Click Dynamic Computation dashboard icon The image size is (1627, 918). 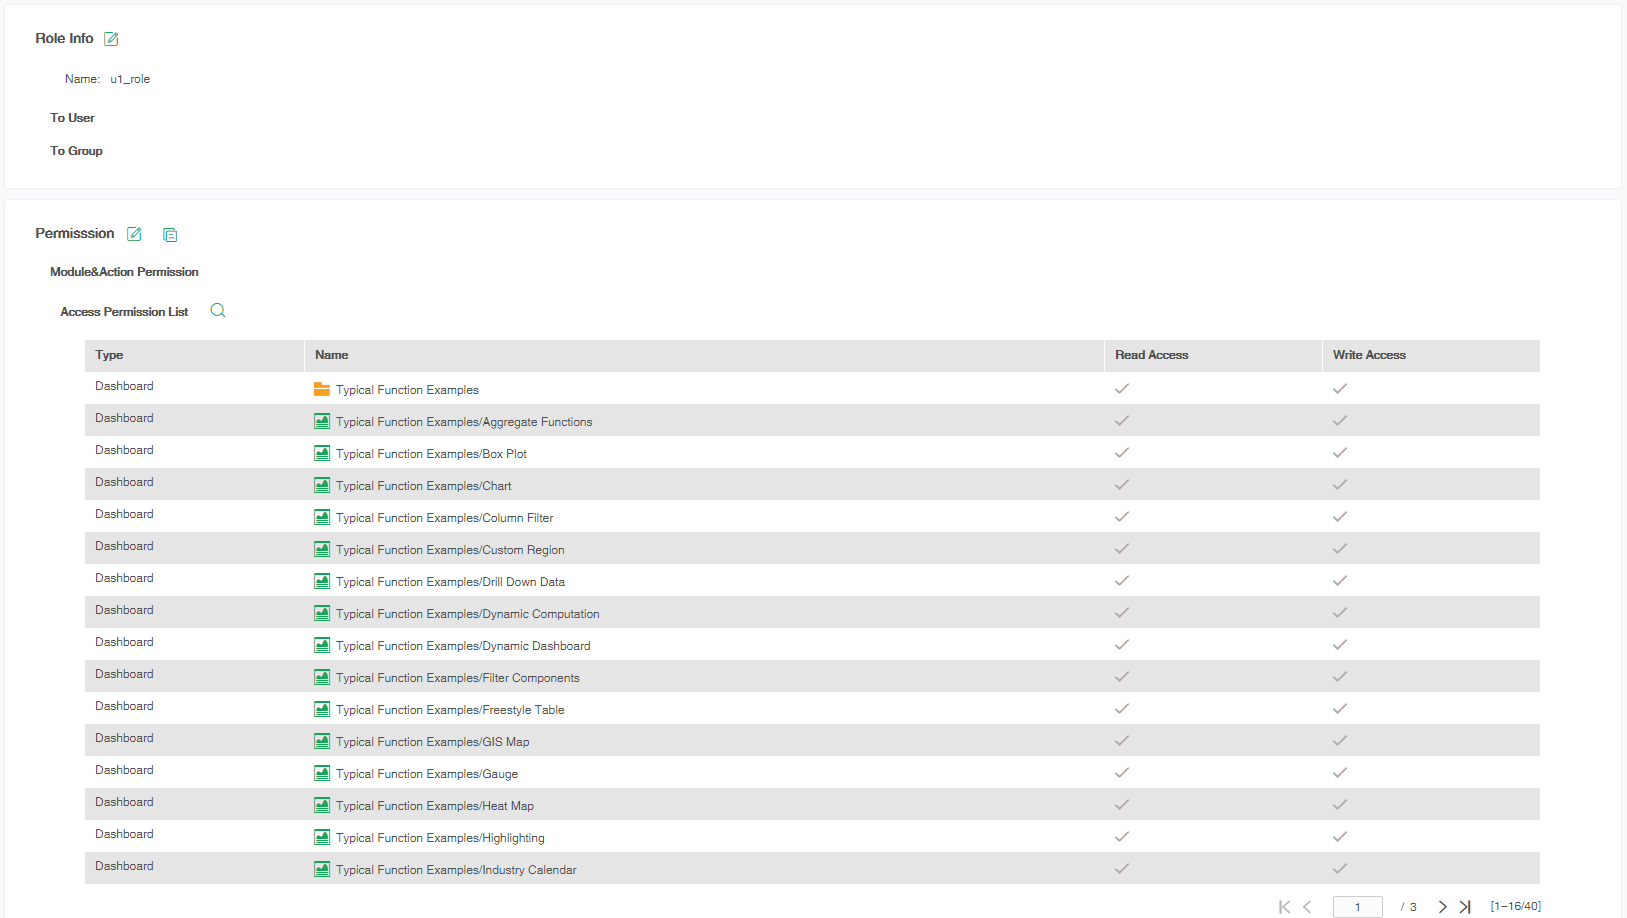click(322, 613)
